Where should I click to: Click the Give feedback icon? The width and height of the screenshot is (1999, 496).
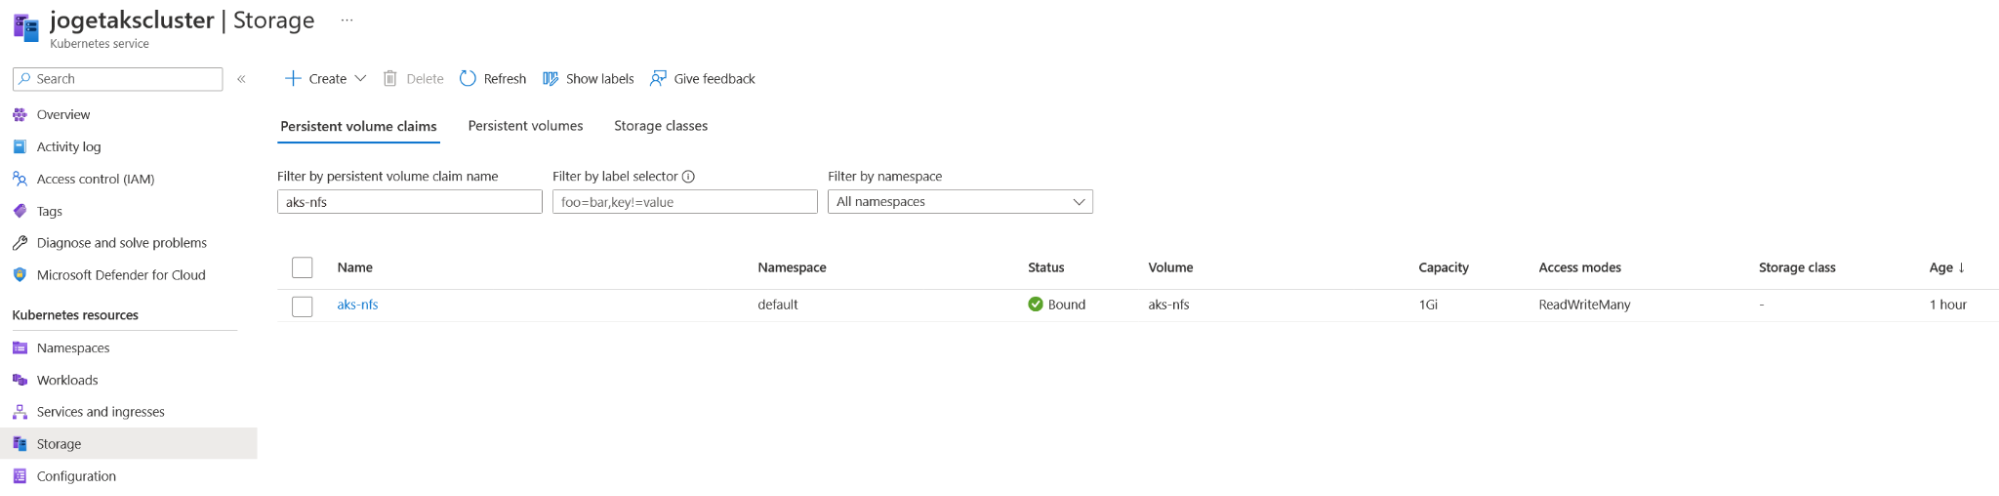[658, 78]
